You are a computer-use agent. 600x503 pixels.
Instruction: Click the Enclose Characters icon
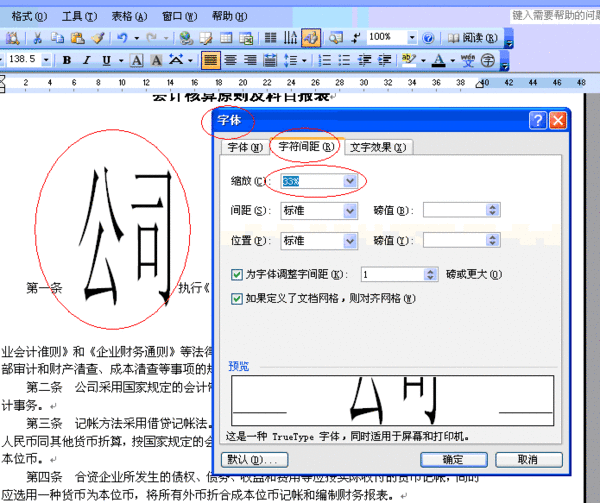[x=488, y=60]
